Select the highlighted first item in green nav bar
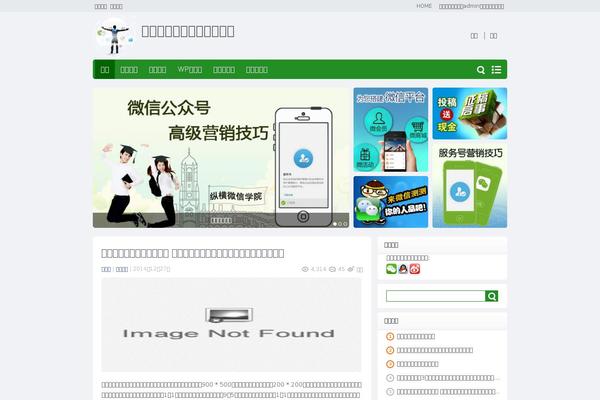600x400 pixels. 104,70
